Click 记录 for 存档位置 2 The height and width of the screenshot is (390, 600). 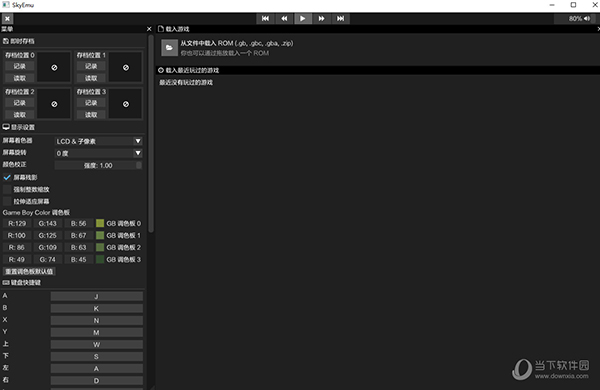tap(20, 103)
